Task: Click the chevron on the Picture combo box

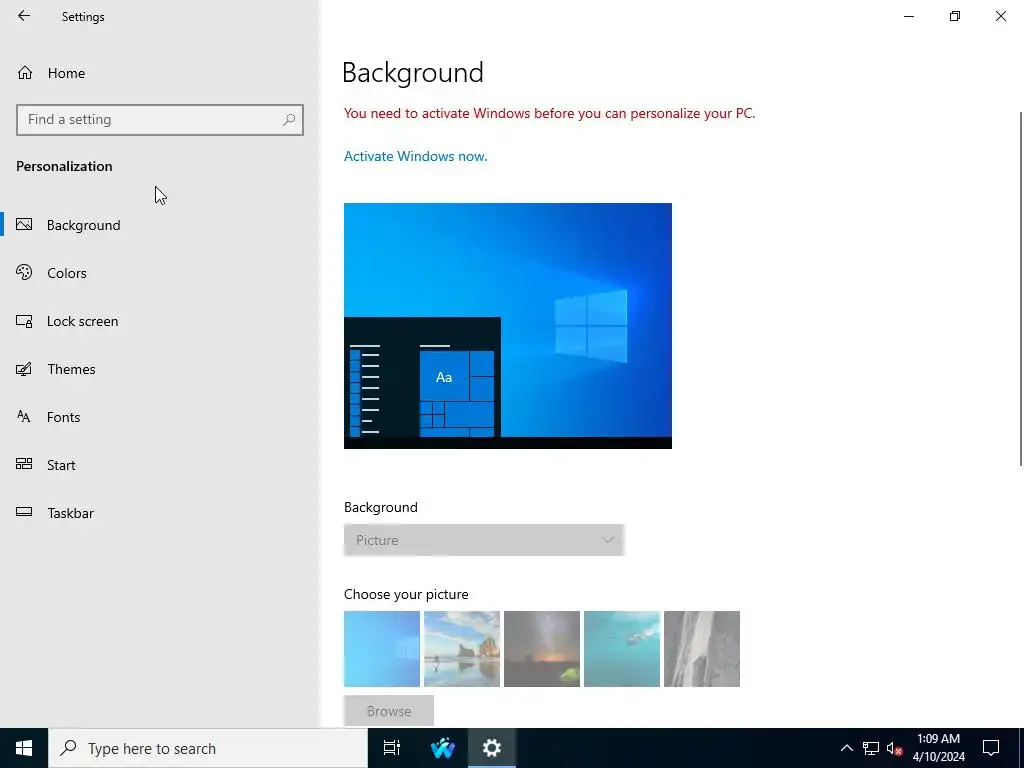Action: tap(608, 540)
